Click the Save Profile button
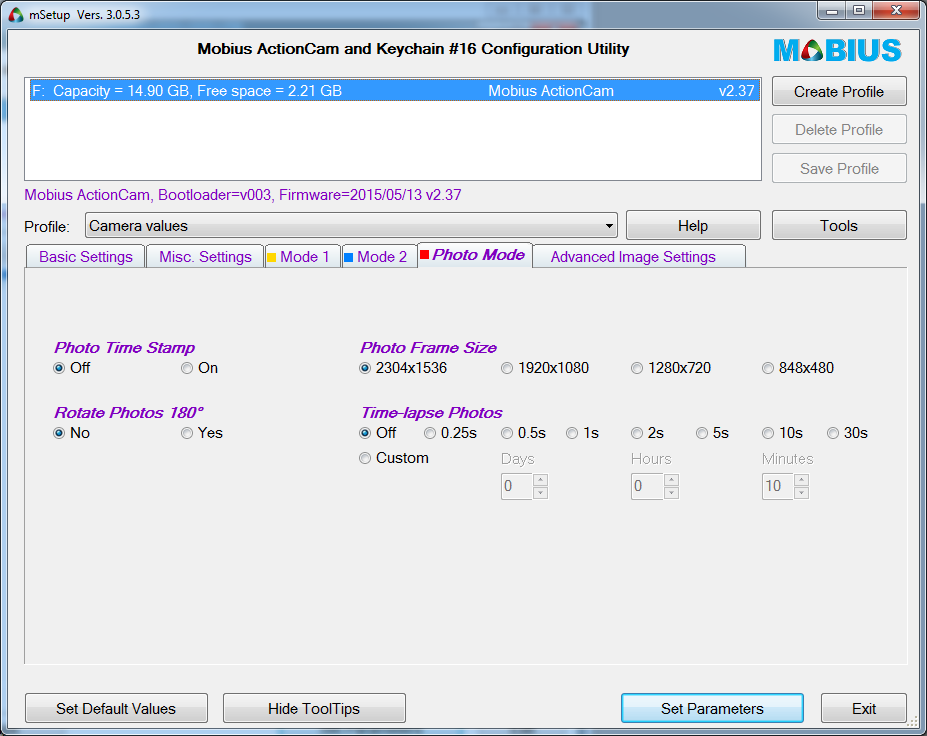 point(839,168)
